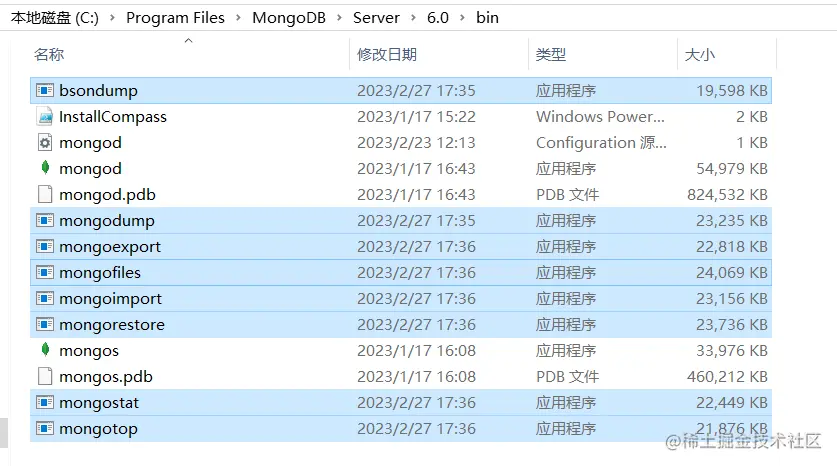Select the mongotop application icon
The height and width of the screenshot is (466, 837).
[x=44, y=429]
